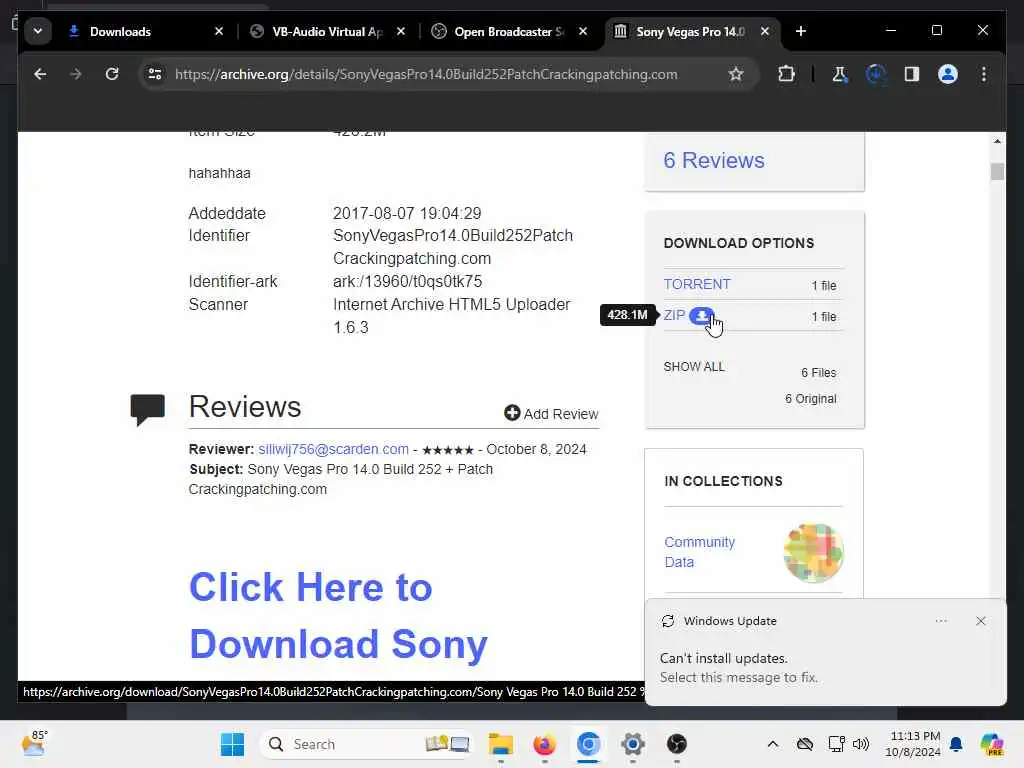Dismiss the Windows Update notification
Image resolution: width=1024 pixels, height=768 pixels.
coord(980,621)
